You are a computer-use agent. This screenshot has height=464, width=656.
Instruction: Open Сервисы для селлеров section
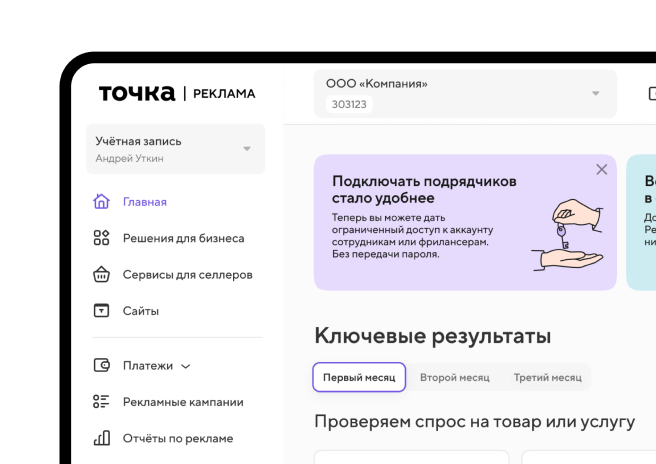point(187,275)
